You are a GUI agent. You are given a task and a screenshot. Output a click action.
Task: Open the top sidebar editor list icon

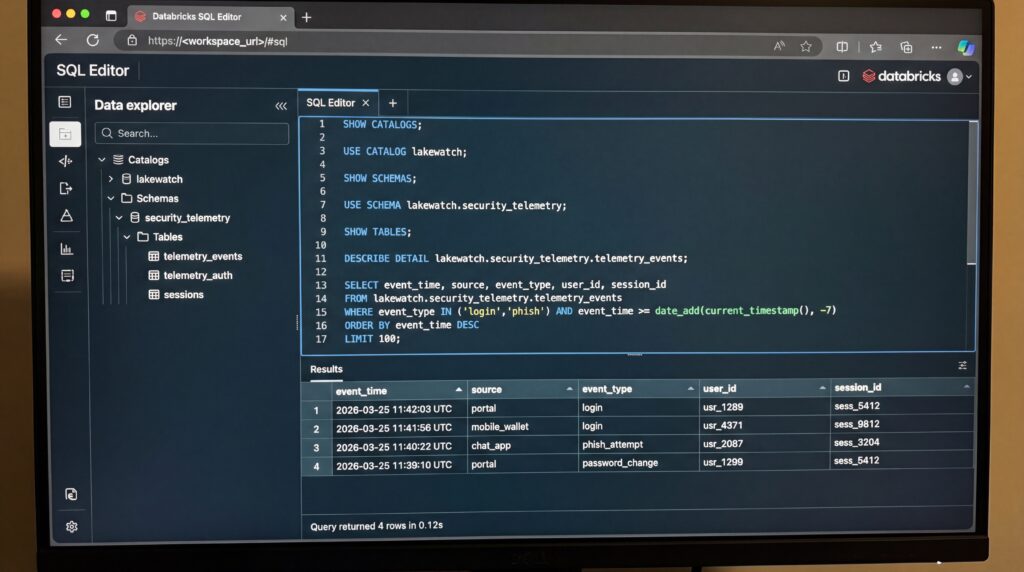[65, 102]
